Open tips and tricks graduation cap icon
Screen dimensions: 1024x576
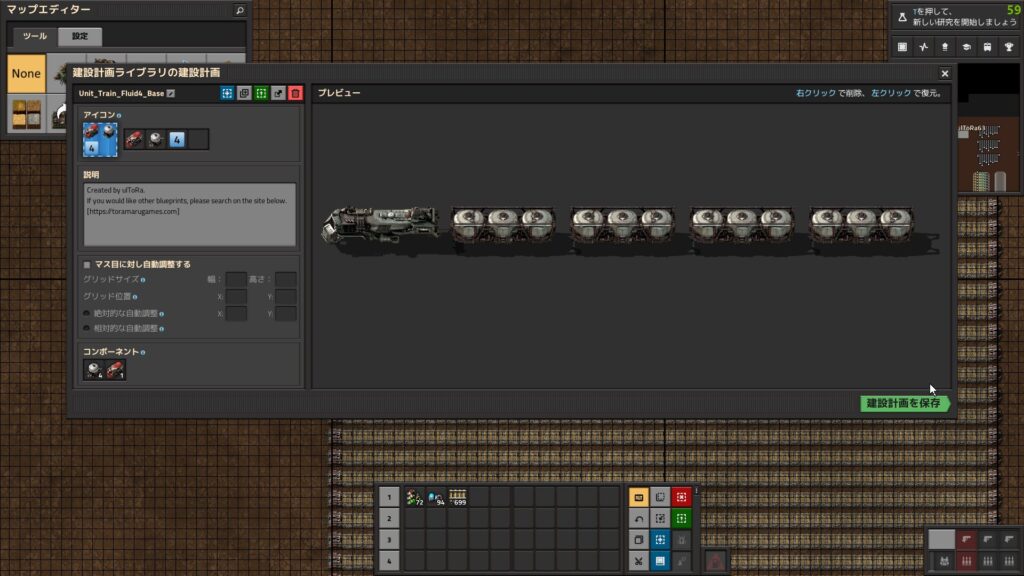[967, 47]
